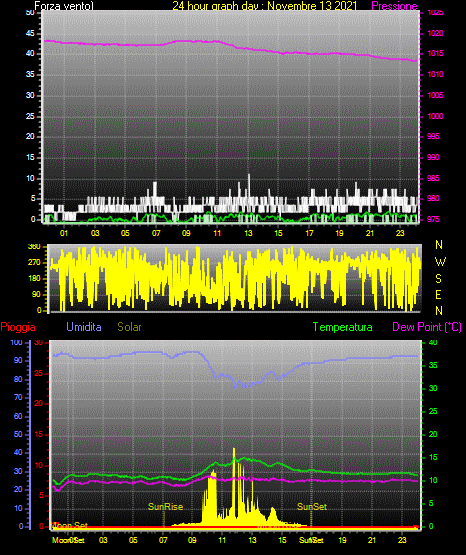This screenshot has height=555, width=466.
Task: Click the E wind direction label
Action: pyautogui.click(x=438, y=295)
